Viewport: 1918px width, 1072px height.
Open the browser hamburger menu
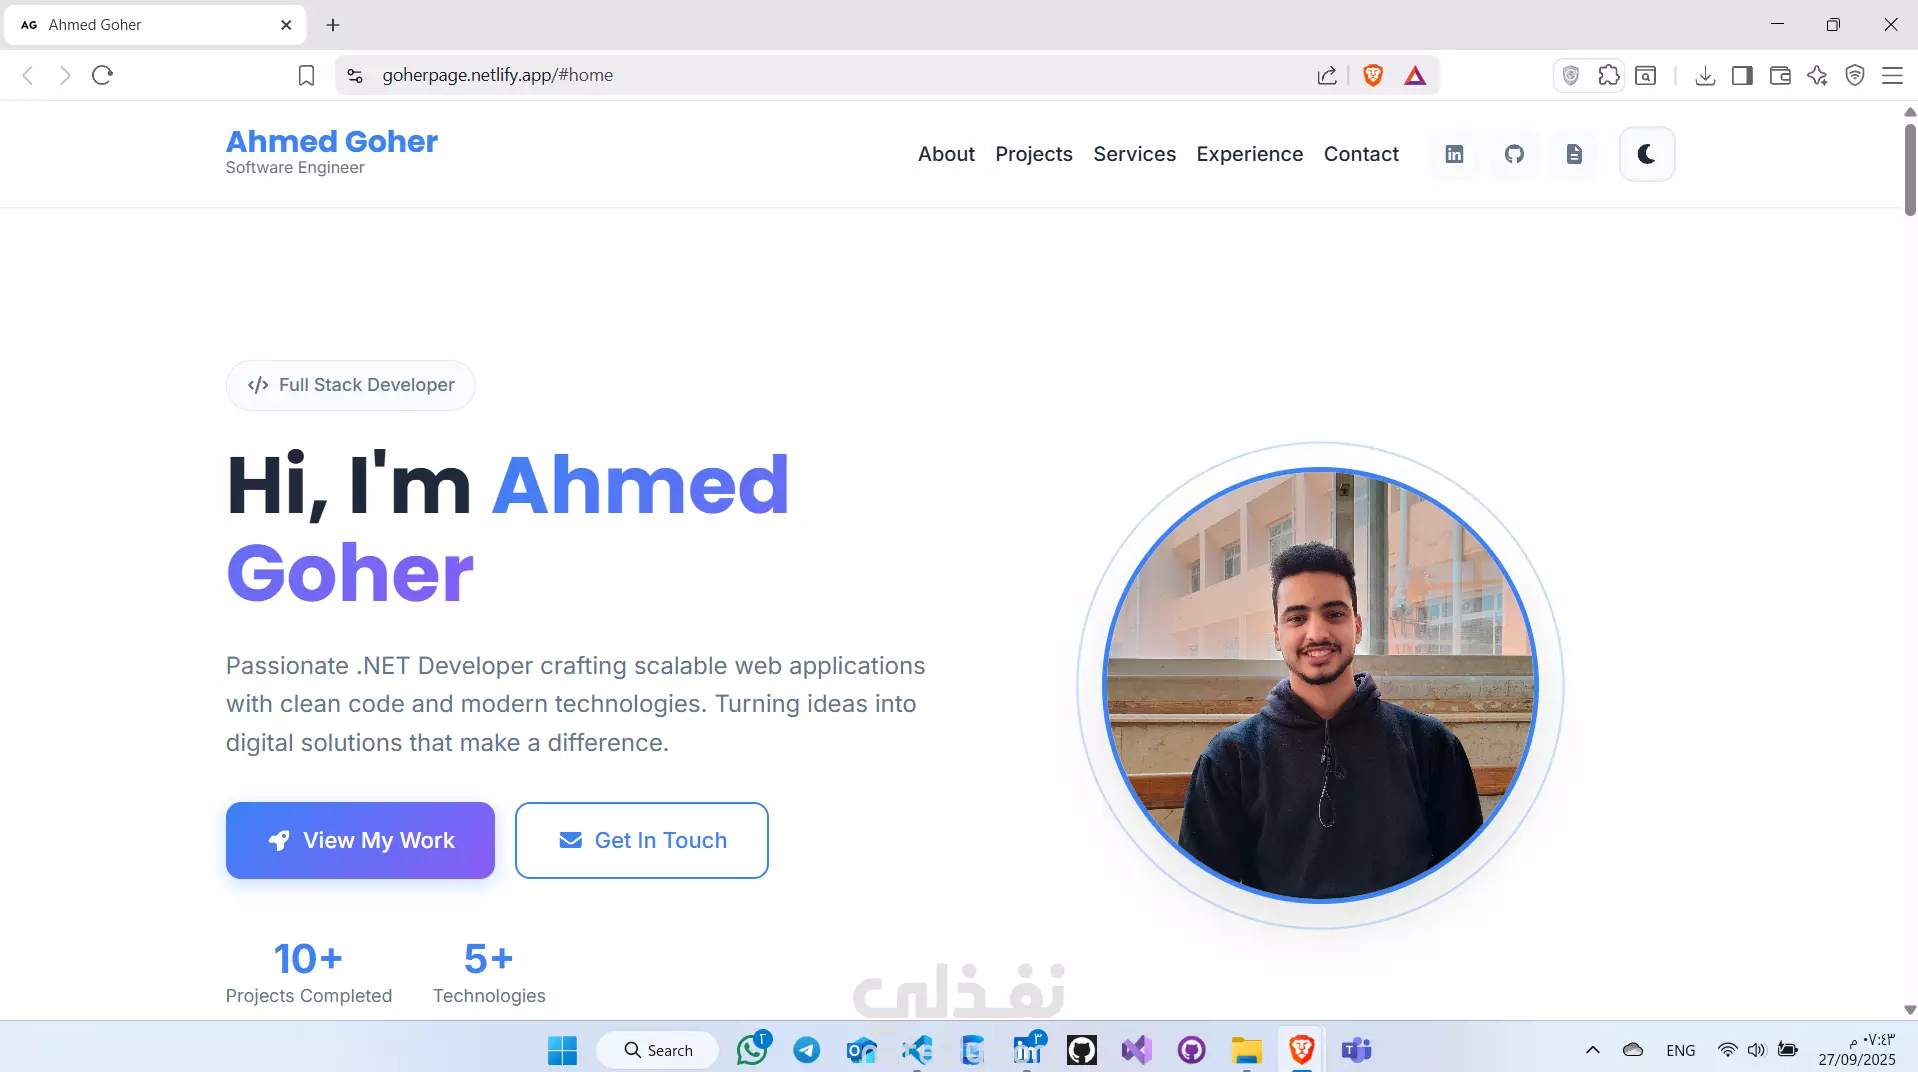[x=1892, y=75]
